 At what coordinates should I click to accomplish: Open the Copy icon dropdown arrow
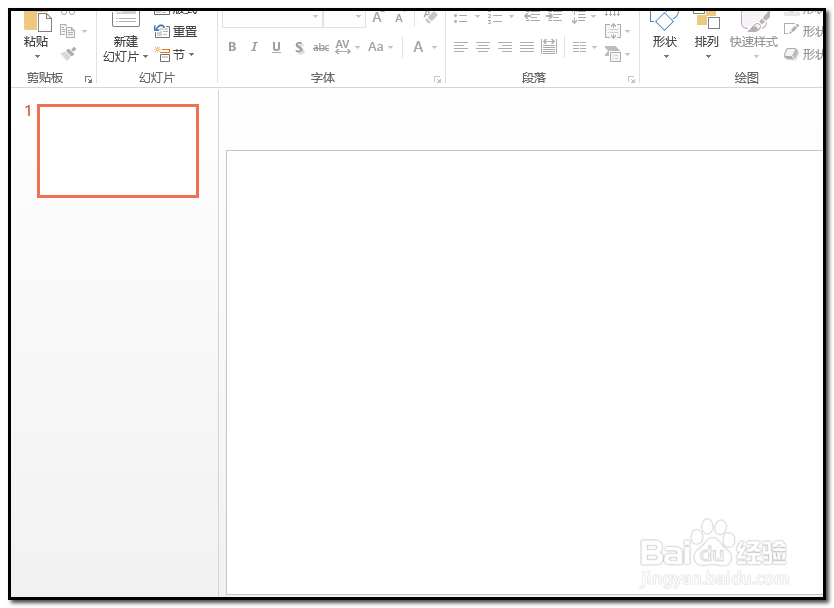point(84,31)
